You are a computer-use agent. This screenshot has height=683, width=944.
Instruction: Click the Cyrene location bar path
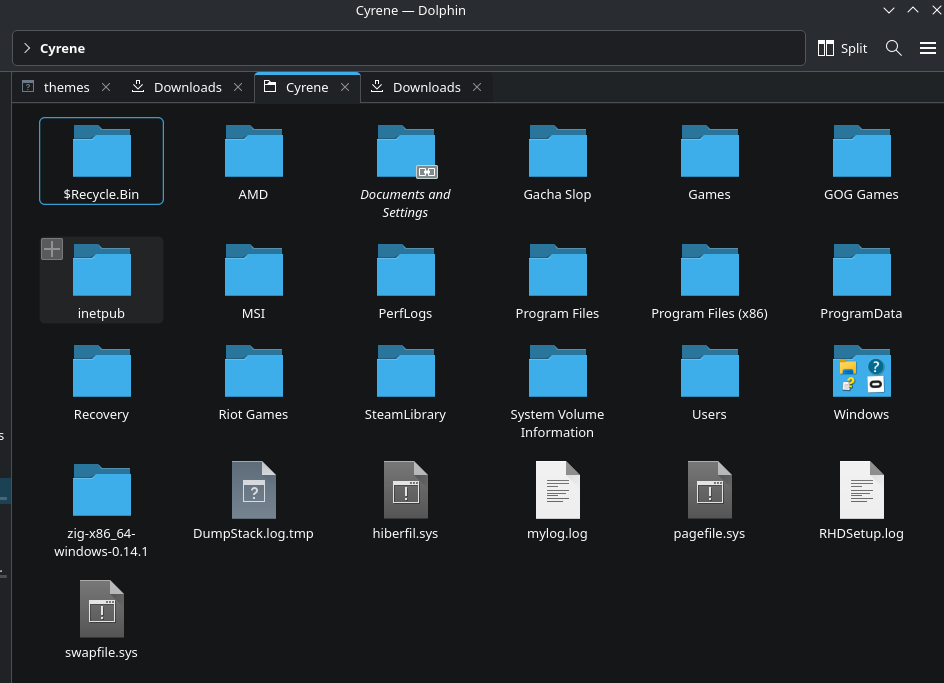[63, 48]
